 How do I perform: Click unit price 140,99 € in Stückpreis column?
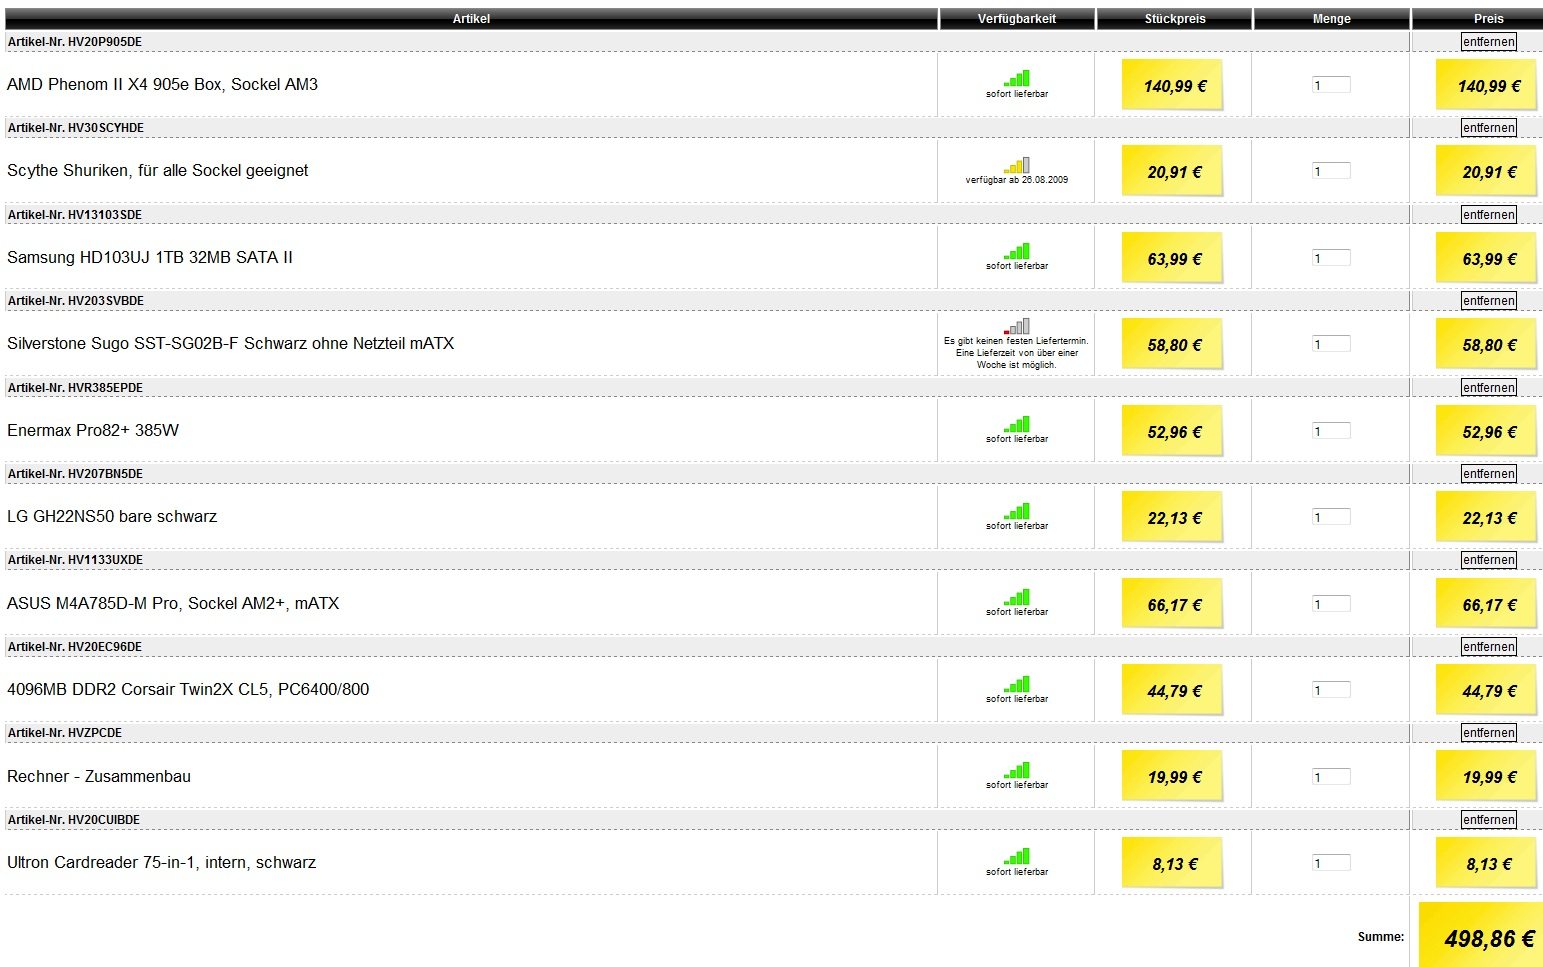click(1174, 86)
